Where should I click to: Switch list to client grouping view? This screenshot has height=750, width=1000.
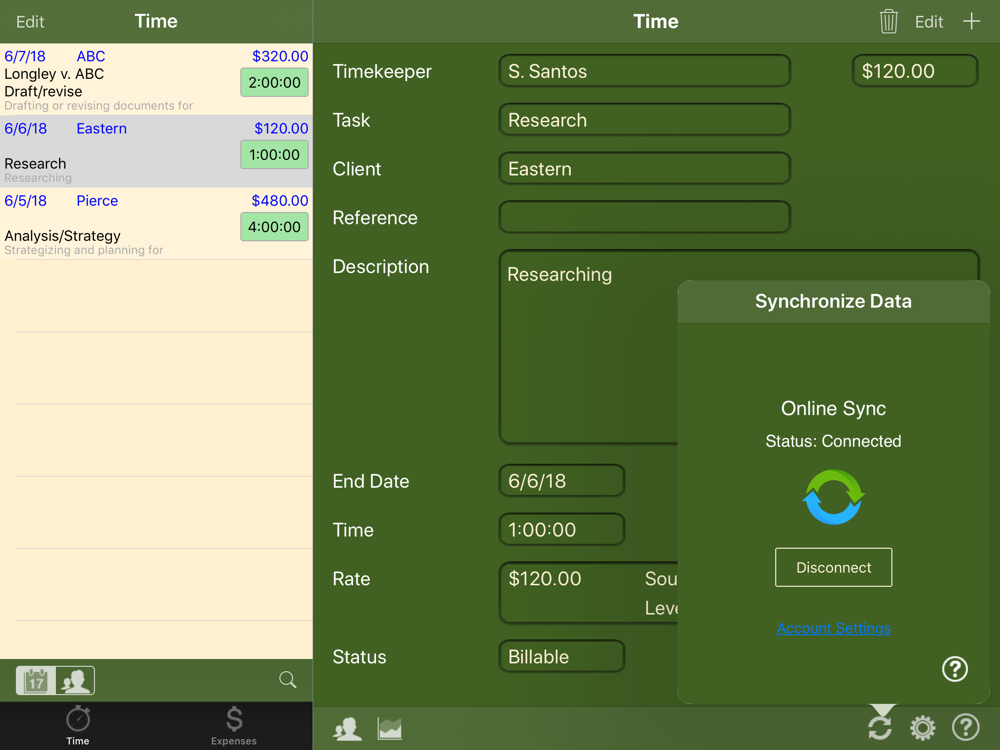coord(75,680)
